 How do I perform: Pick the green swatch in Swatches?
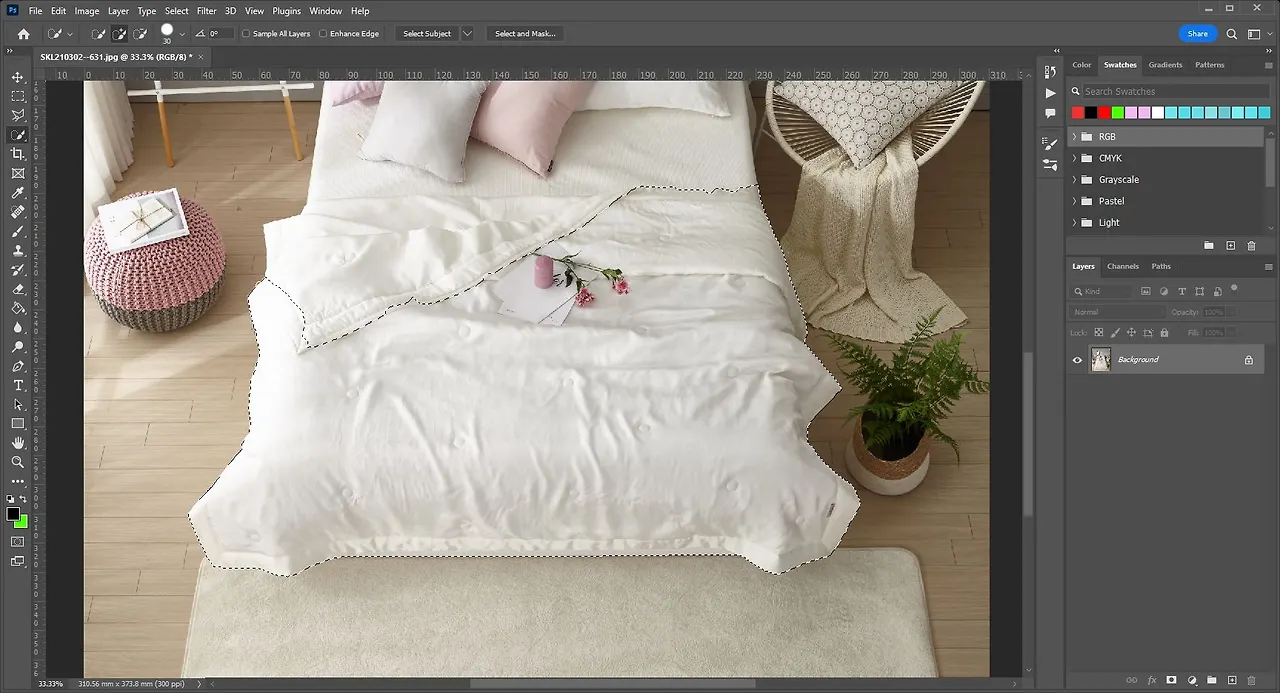point(1117,113)
